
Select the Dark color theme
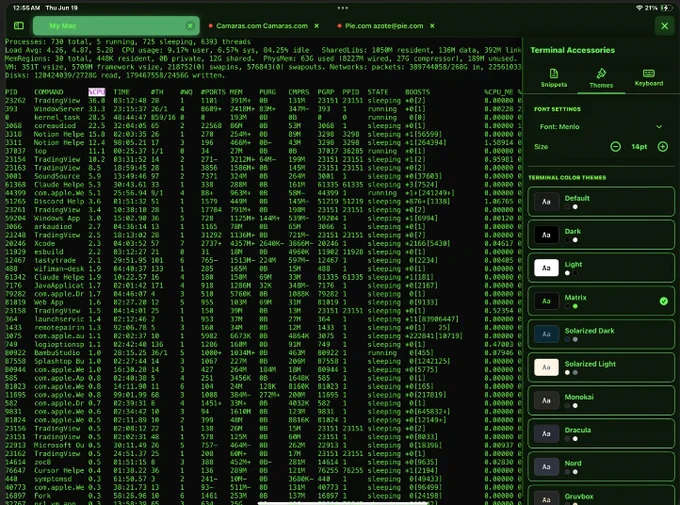[x=601, y=235]
